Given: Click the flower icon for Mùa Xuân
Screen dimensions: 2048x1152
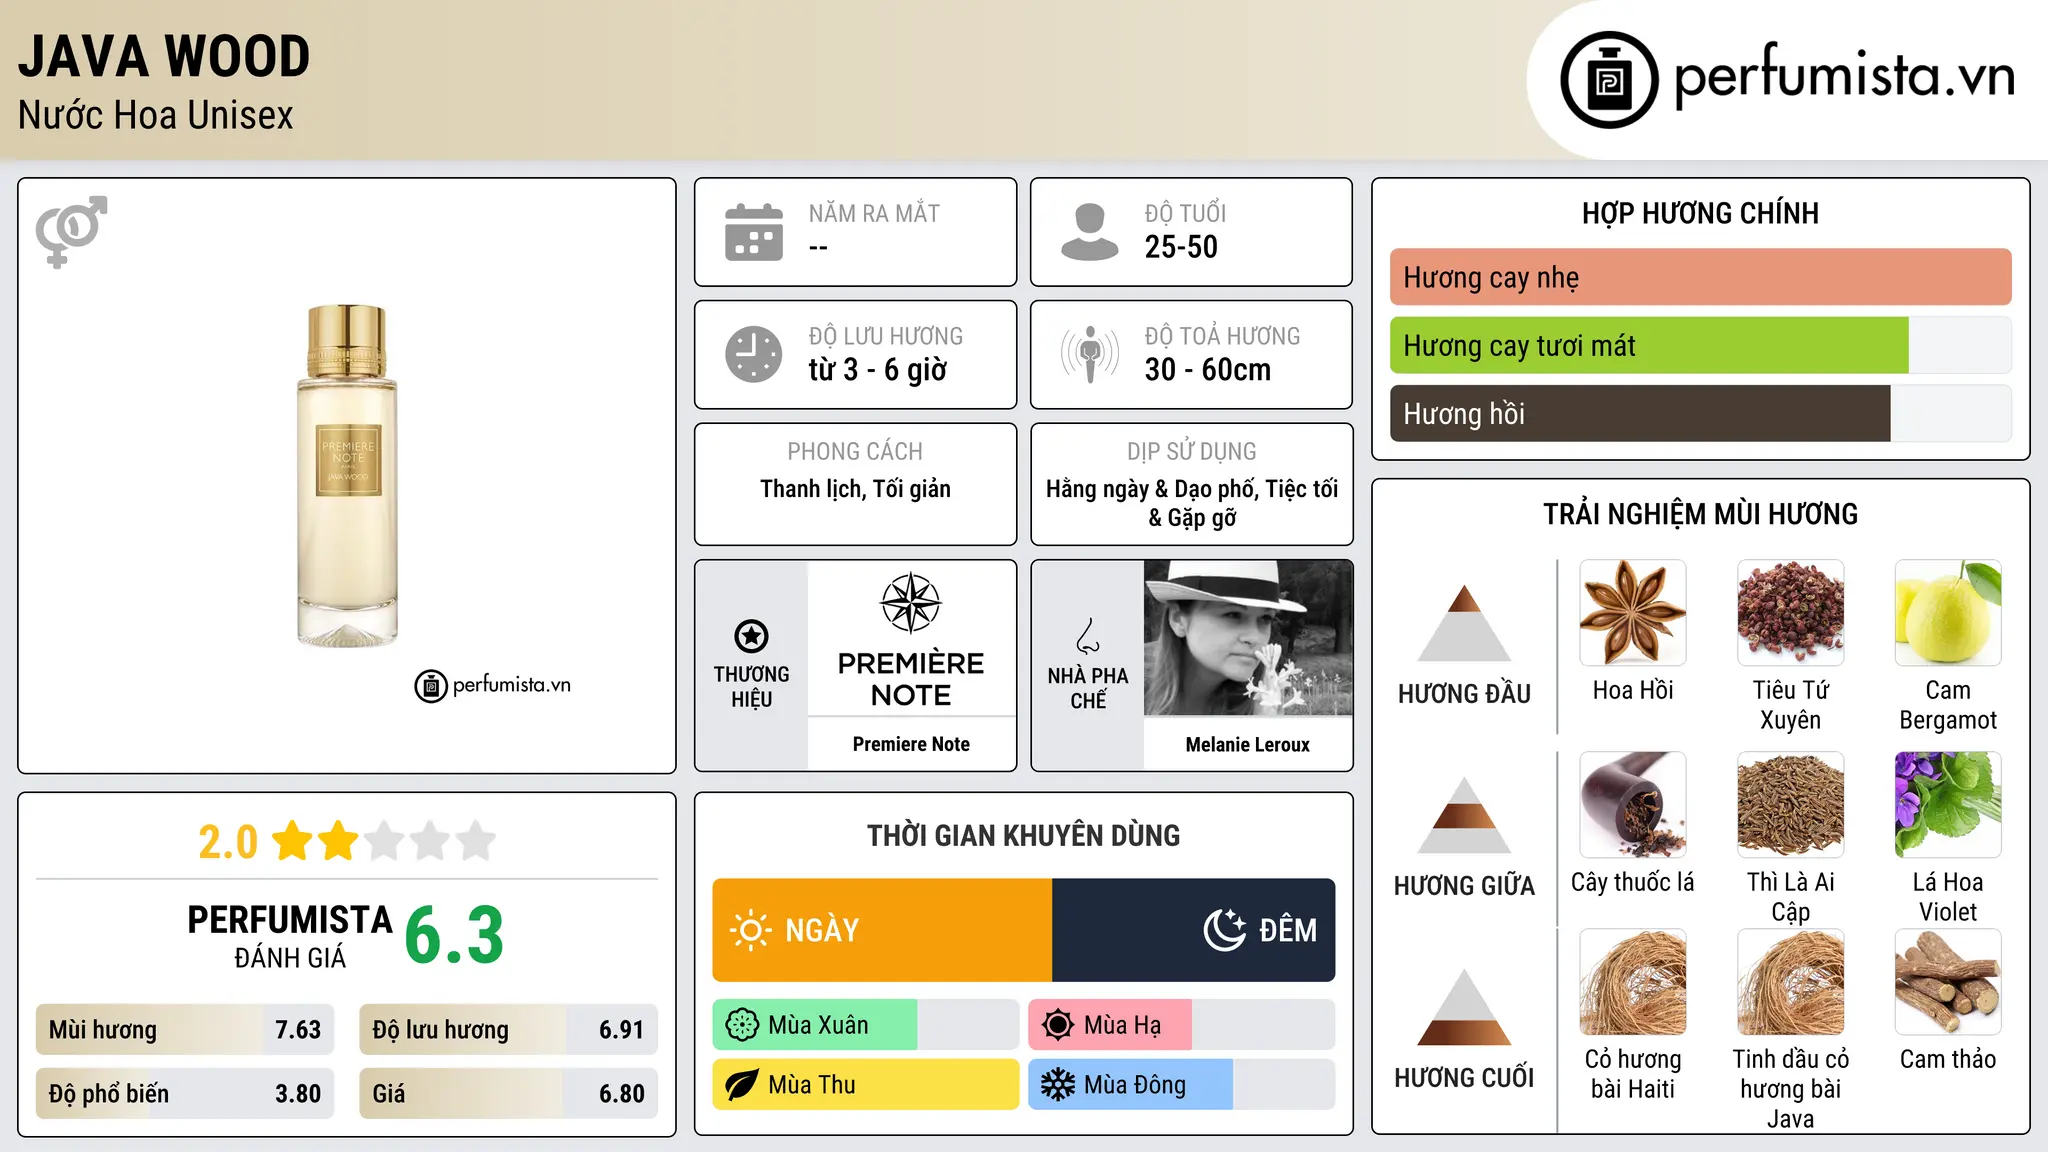Looking at the screenshot, I should (x=742, y=1025).
